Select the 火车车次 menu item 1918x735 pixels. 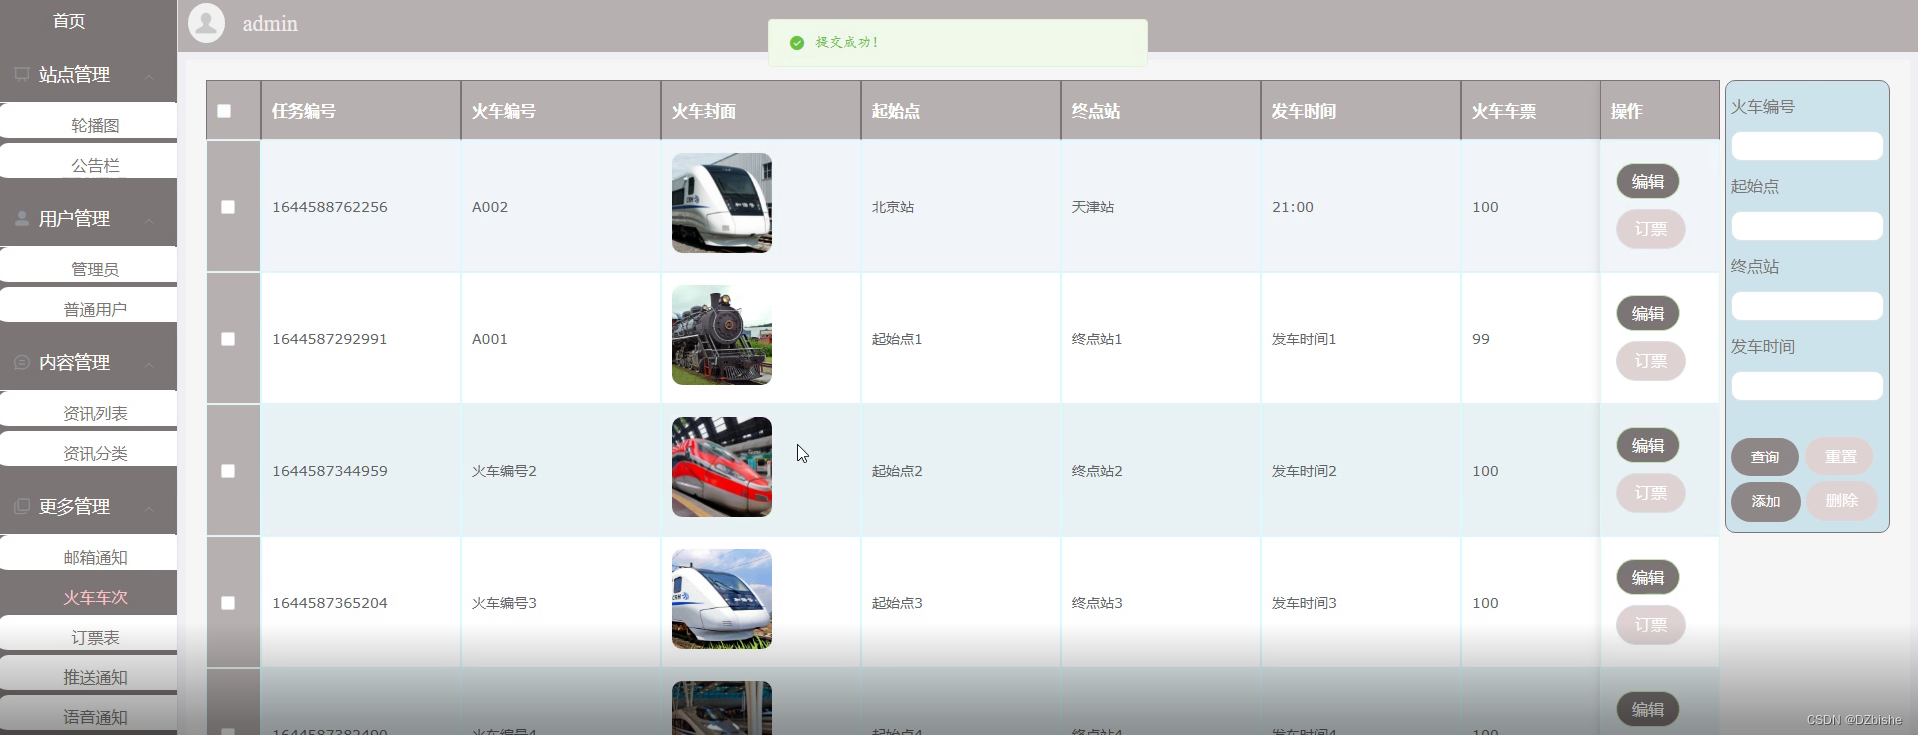coord(95,597)
